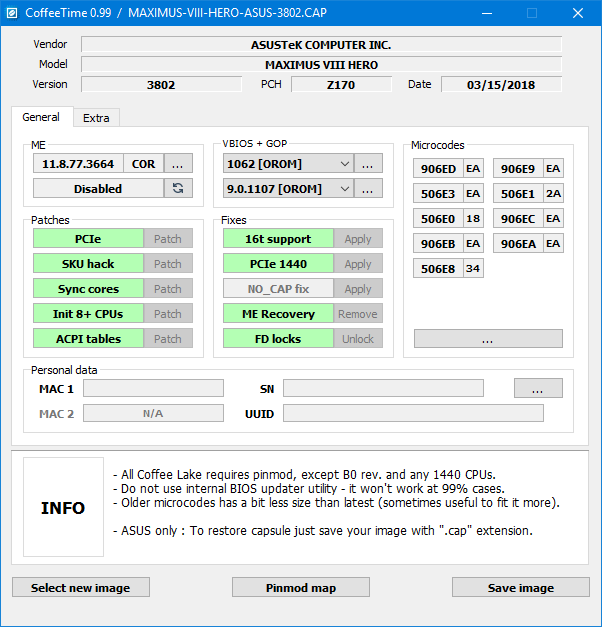Image resolution: width=602 pixels, height=627 pixels.
Task: Click the Version 3802 field
Action: coord(161,84)
